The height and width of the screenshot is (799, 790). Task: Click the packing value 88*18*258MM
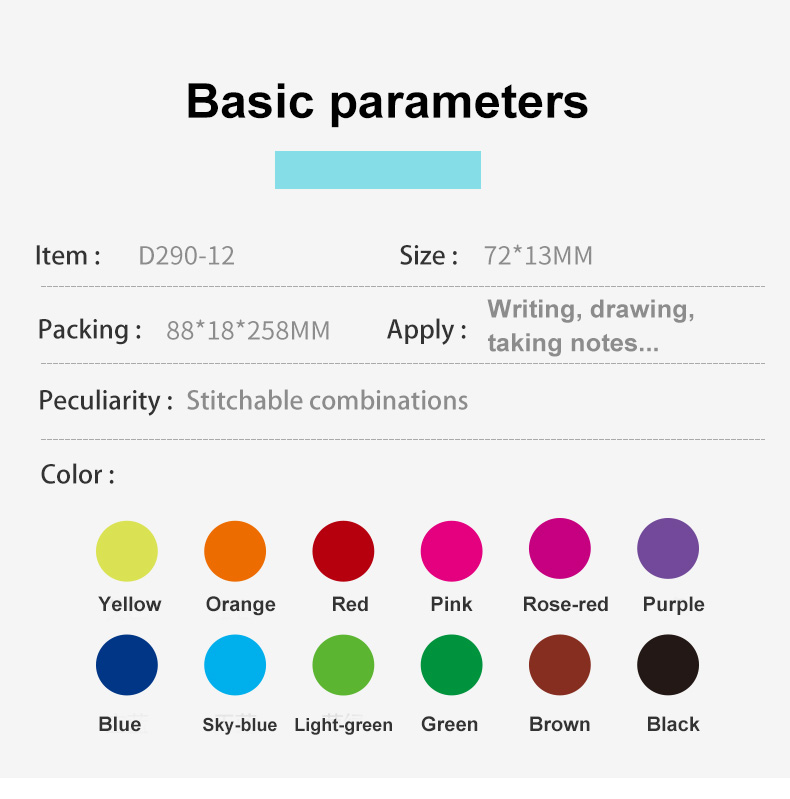[x=248, y=330]
